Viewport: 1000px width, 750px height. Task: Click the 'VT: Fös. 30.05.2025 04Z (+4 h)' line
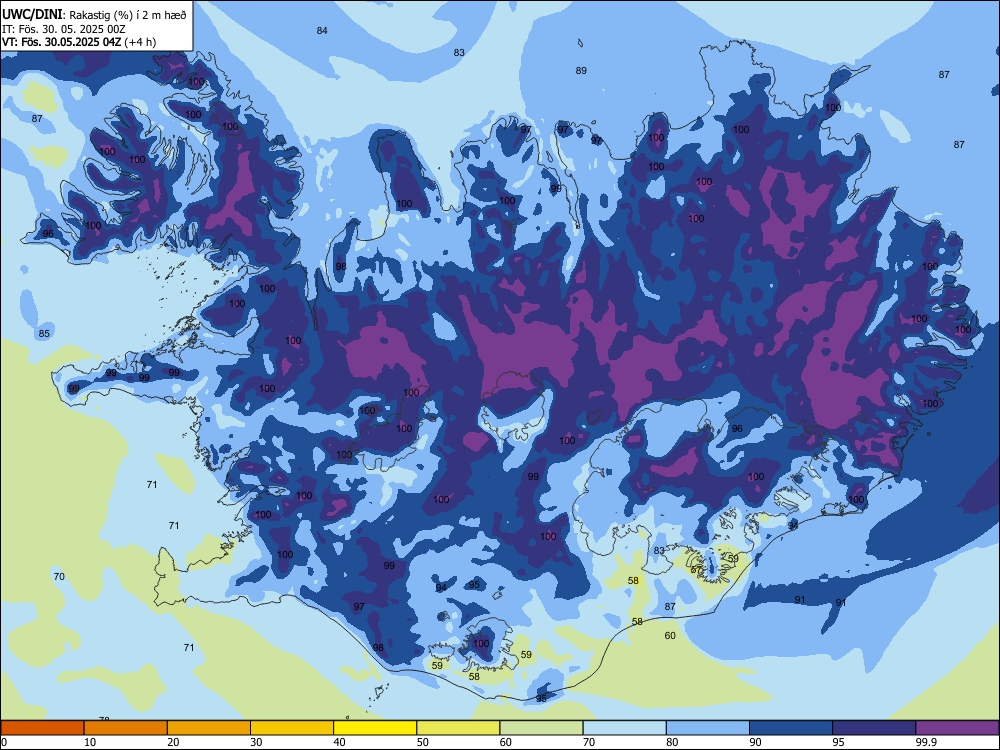[79, 42]
